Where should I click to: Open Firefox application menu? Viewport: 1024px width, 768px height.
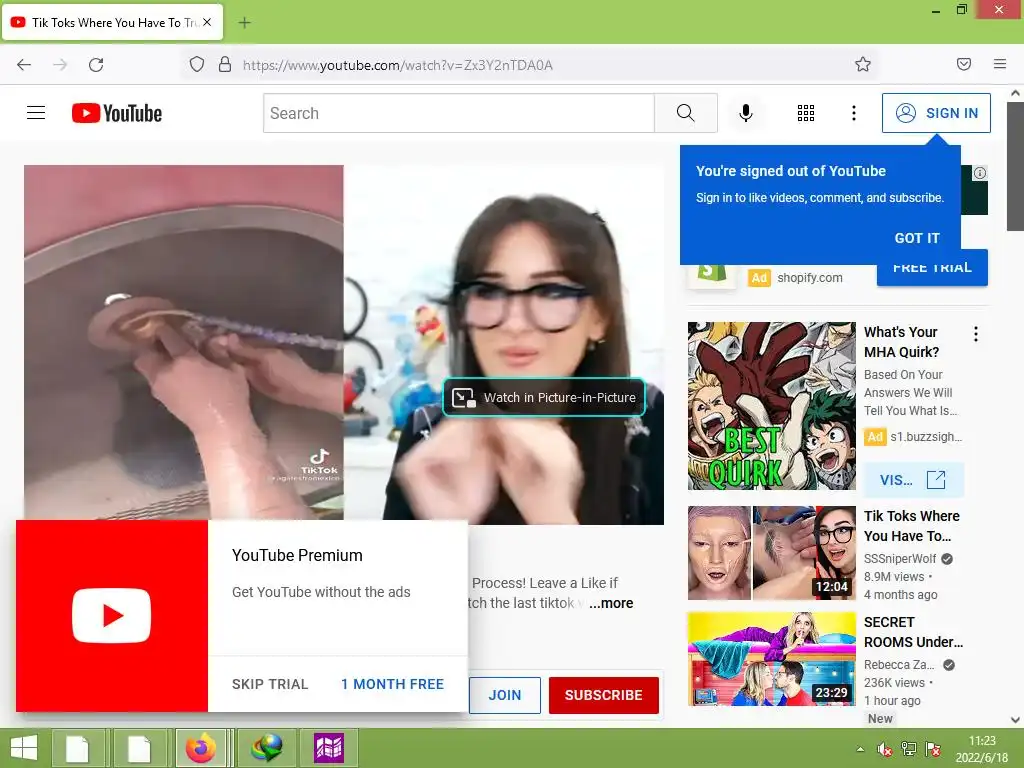(1000, 64)
